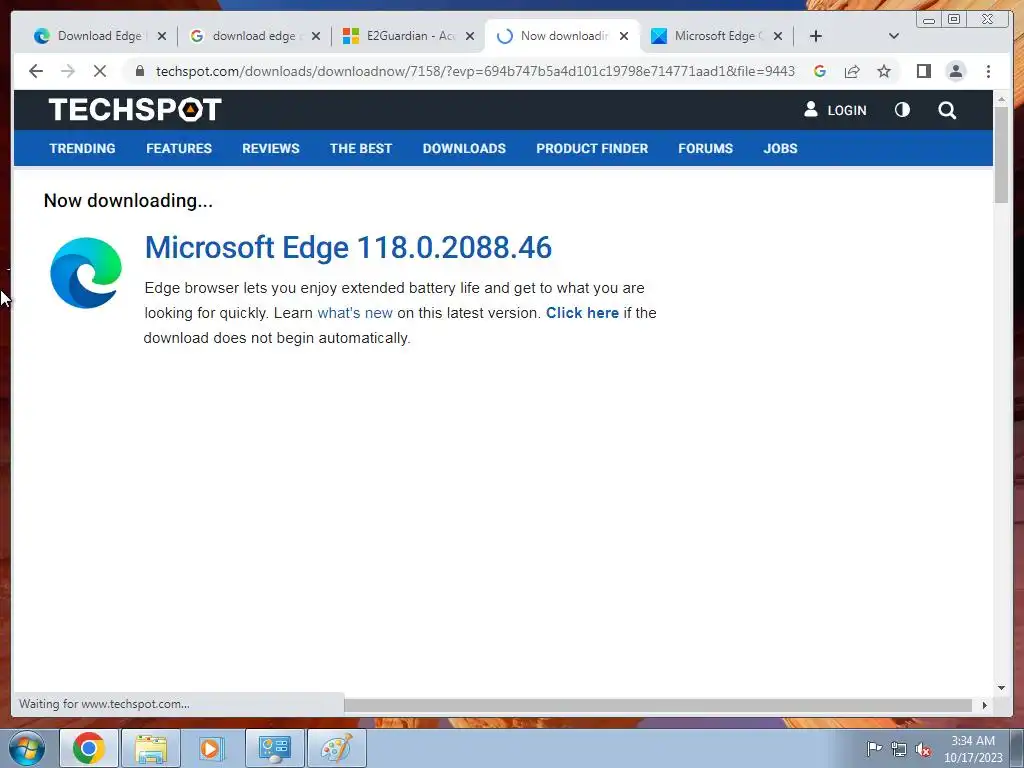Bookmark this tab with the star
Screen dimensions: 1024x768
[884, 71]
